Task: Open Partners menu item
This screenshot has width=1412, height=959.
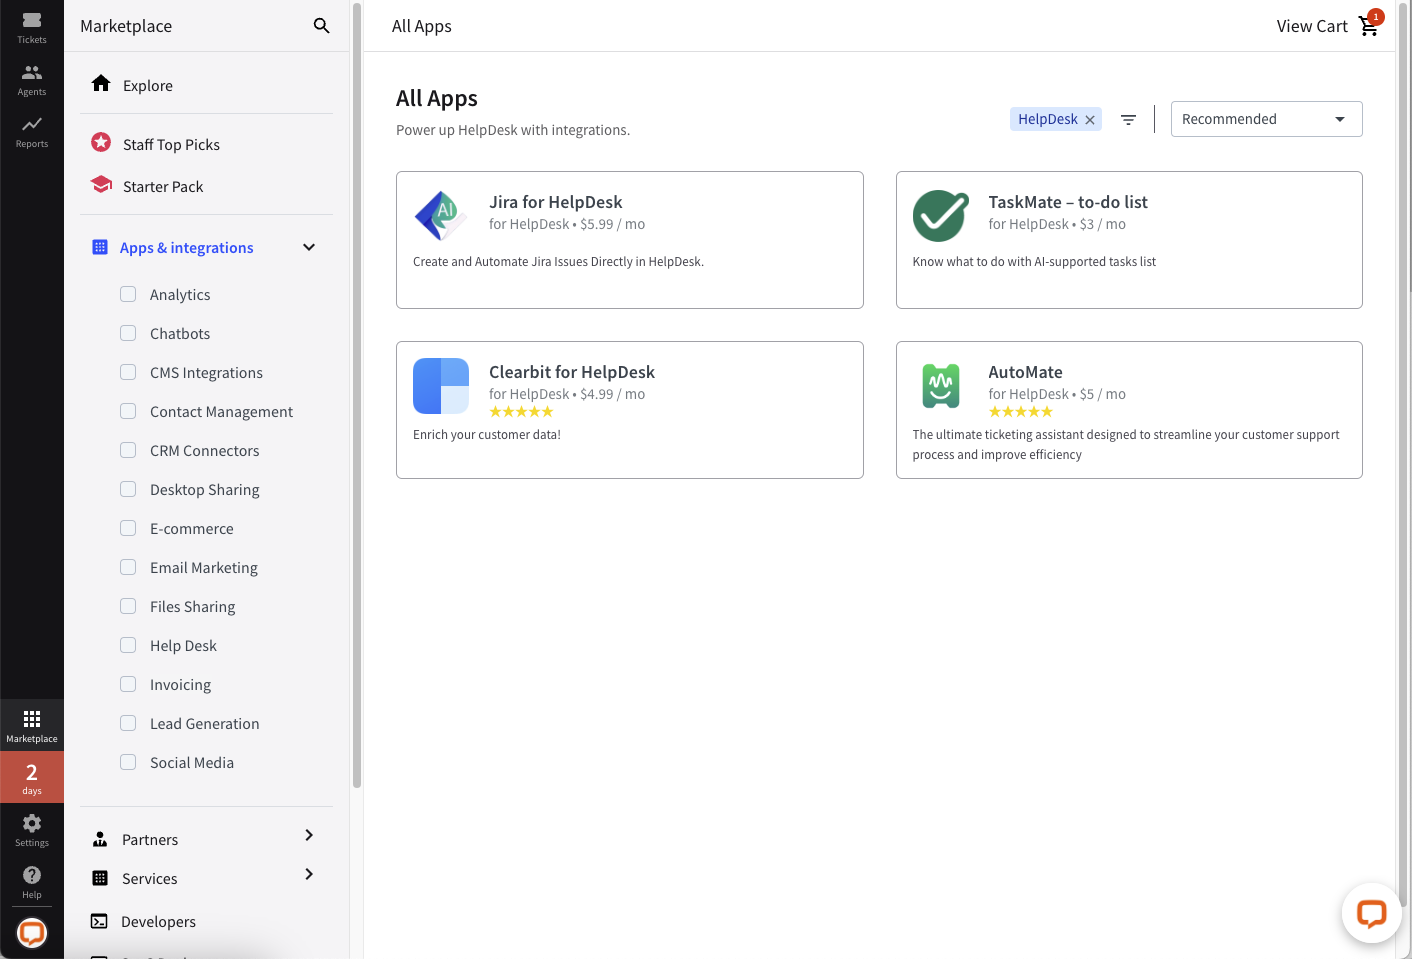Action: (150, 840)
